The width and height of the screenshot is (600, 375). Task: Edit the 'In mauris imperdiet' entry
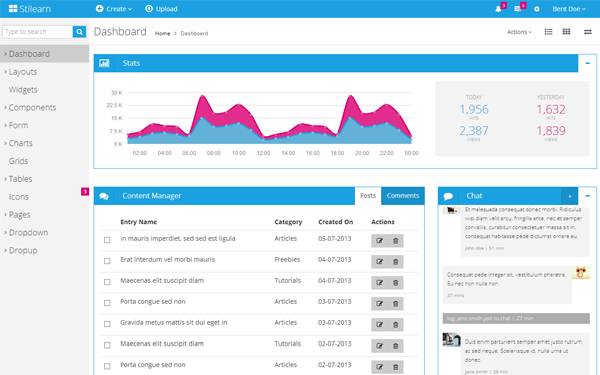tap(380, 241)
